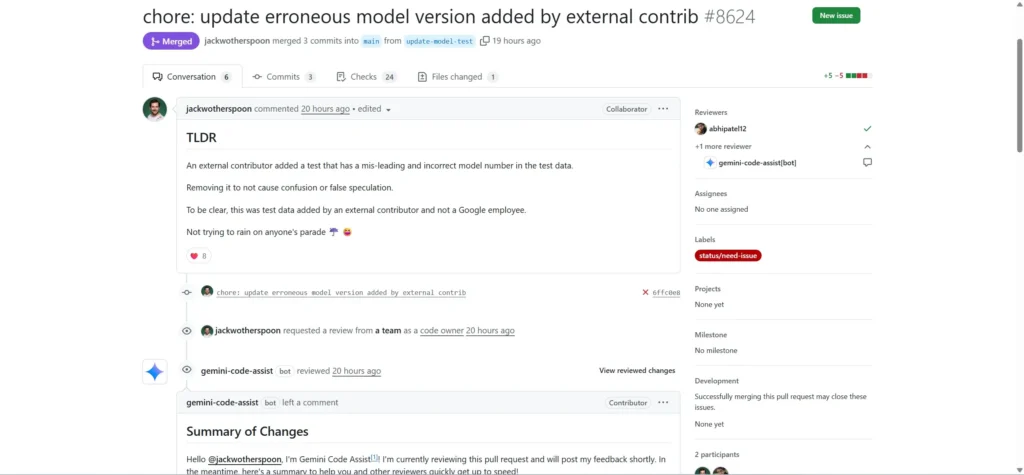Screen dimensions: 1024x475
Task: Switch to the Commits tab
Action: pos(283,77)
